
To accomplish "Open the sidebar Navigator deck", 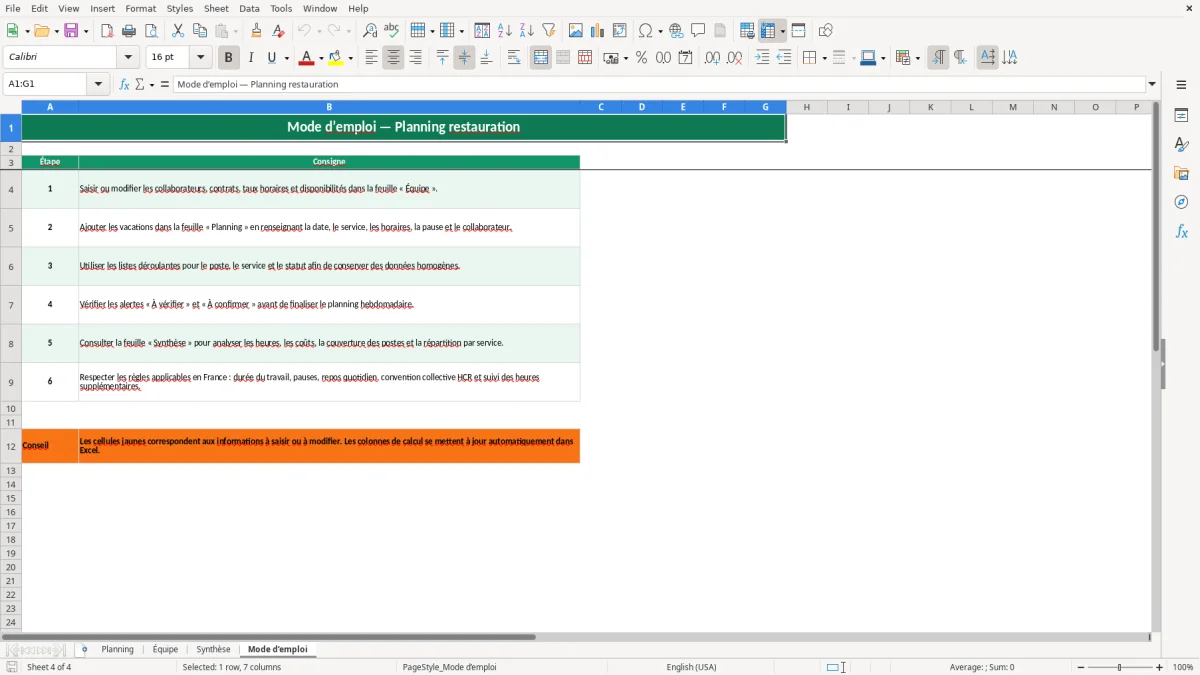I will (x=1181, y=202).
